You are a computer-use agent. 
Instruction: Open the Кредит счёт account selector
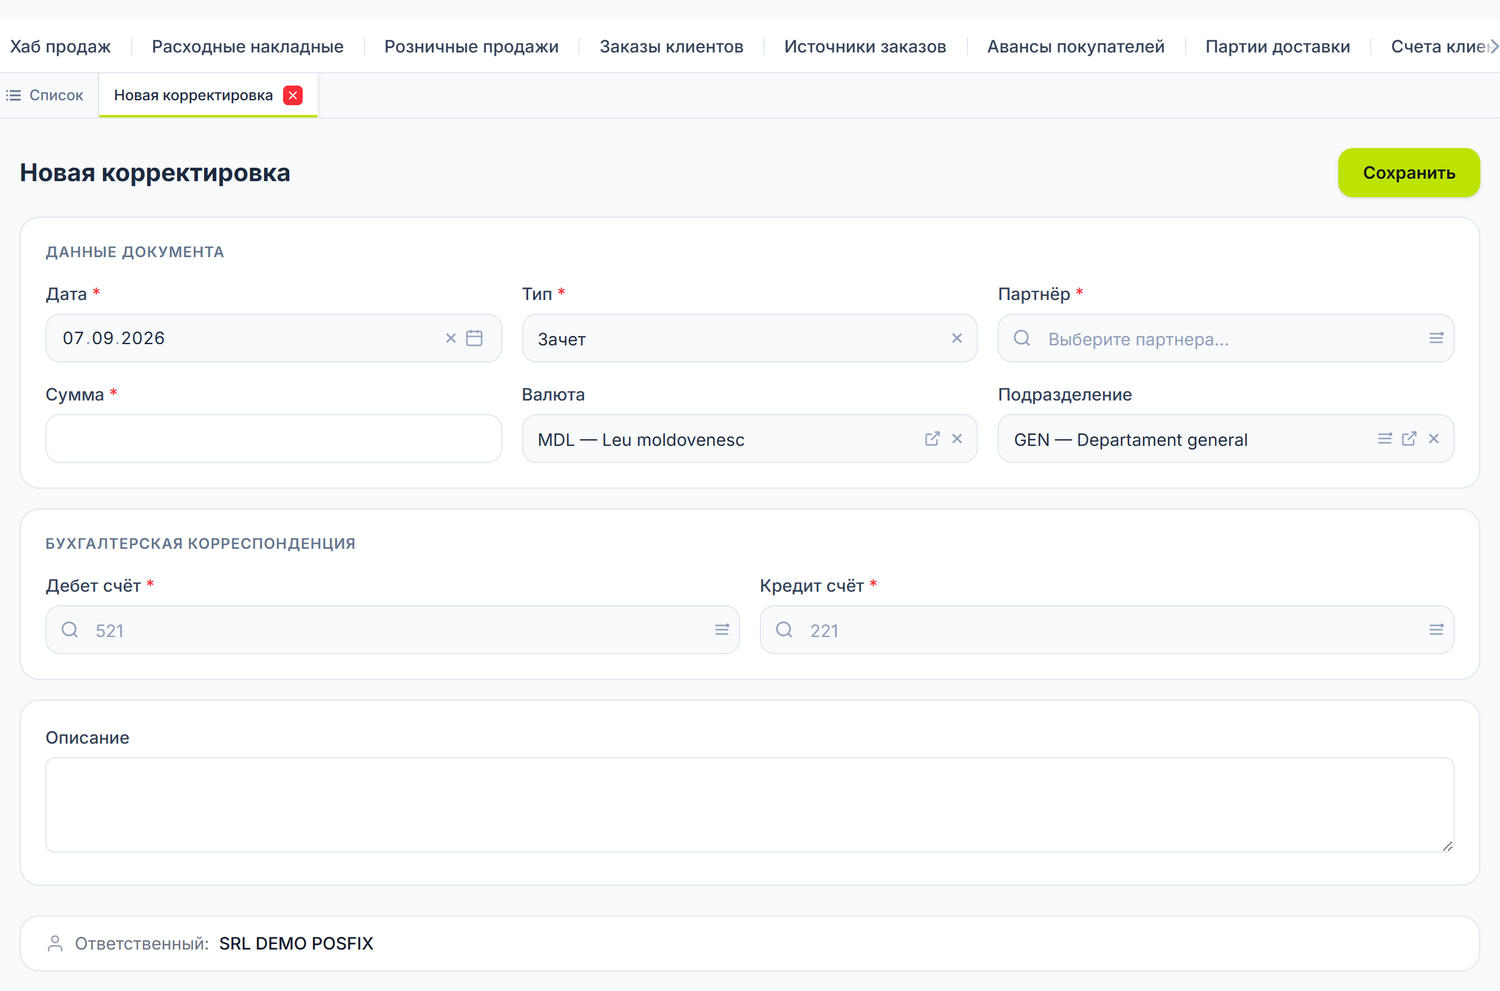1106,629
